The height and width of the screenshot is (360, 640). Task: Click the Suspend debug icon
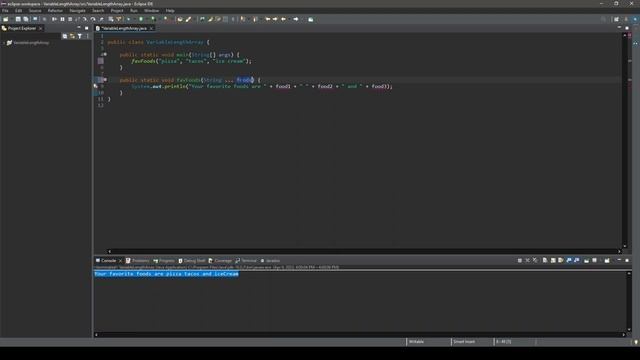[62, 19]
